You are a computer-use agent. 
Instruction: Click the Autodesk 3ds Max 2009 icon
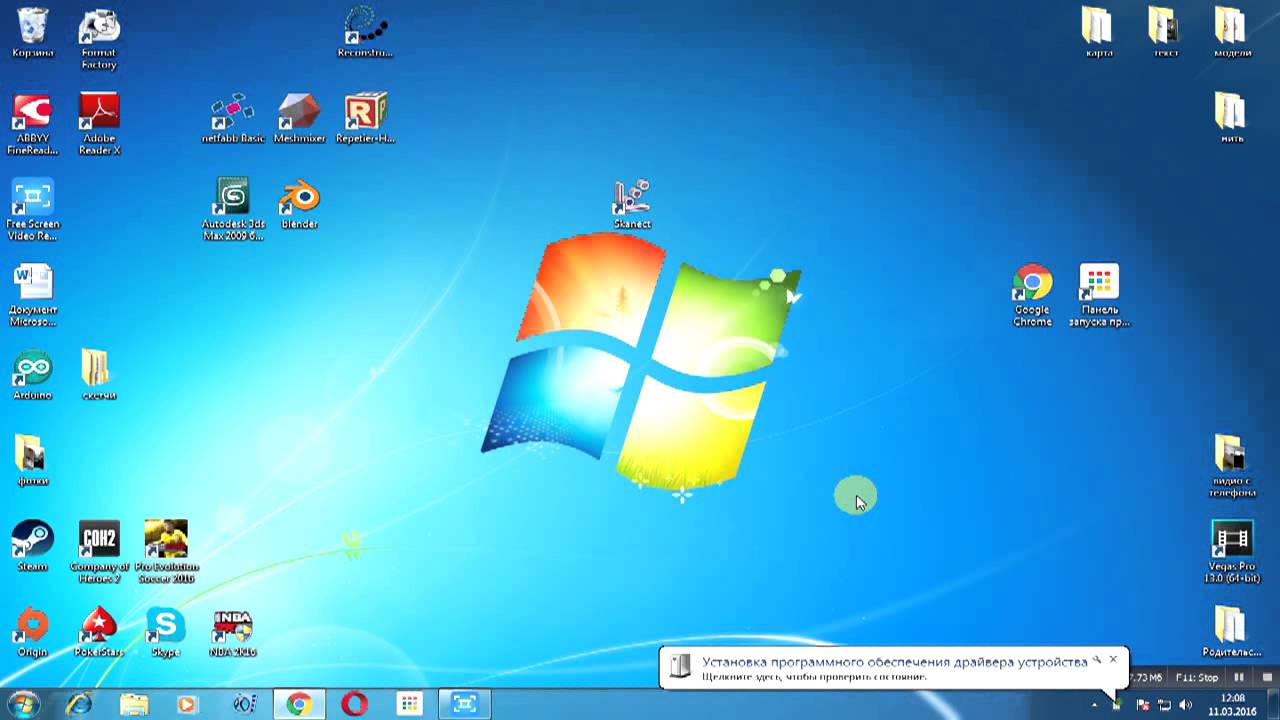[233, 210]
